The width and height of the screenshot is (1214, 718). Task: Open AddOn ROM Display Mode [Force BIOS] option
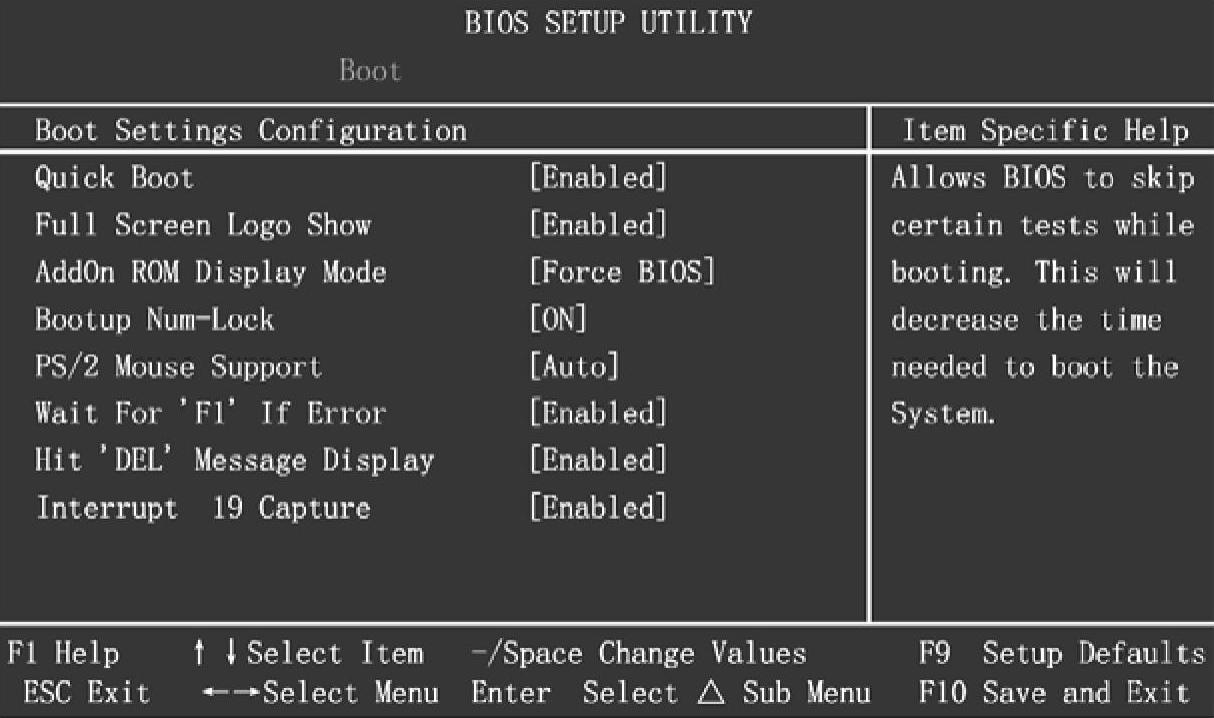coord(621,272)
